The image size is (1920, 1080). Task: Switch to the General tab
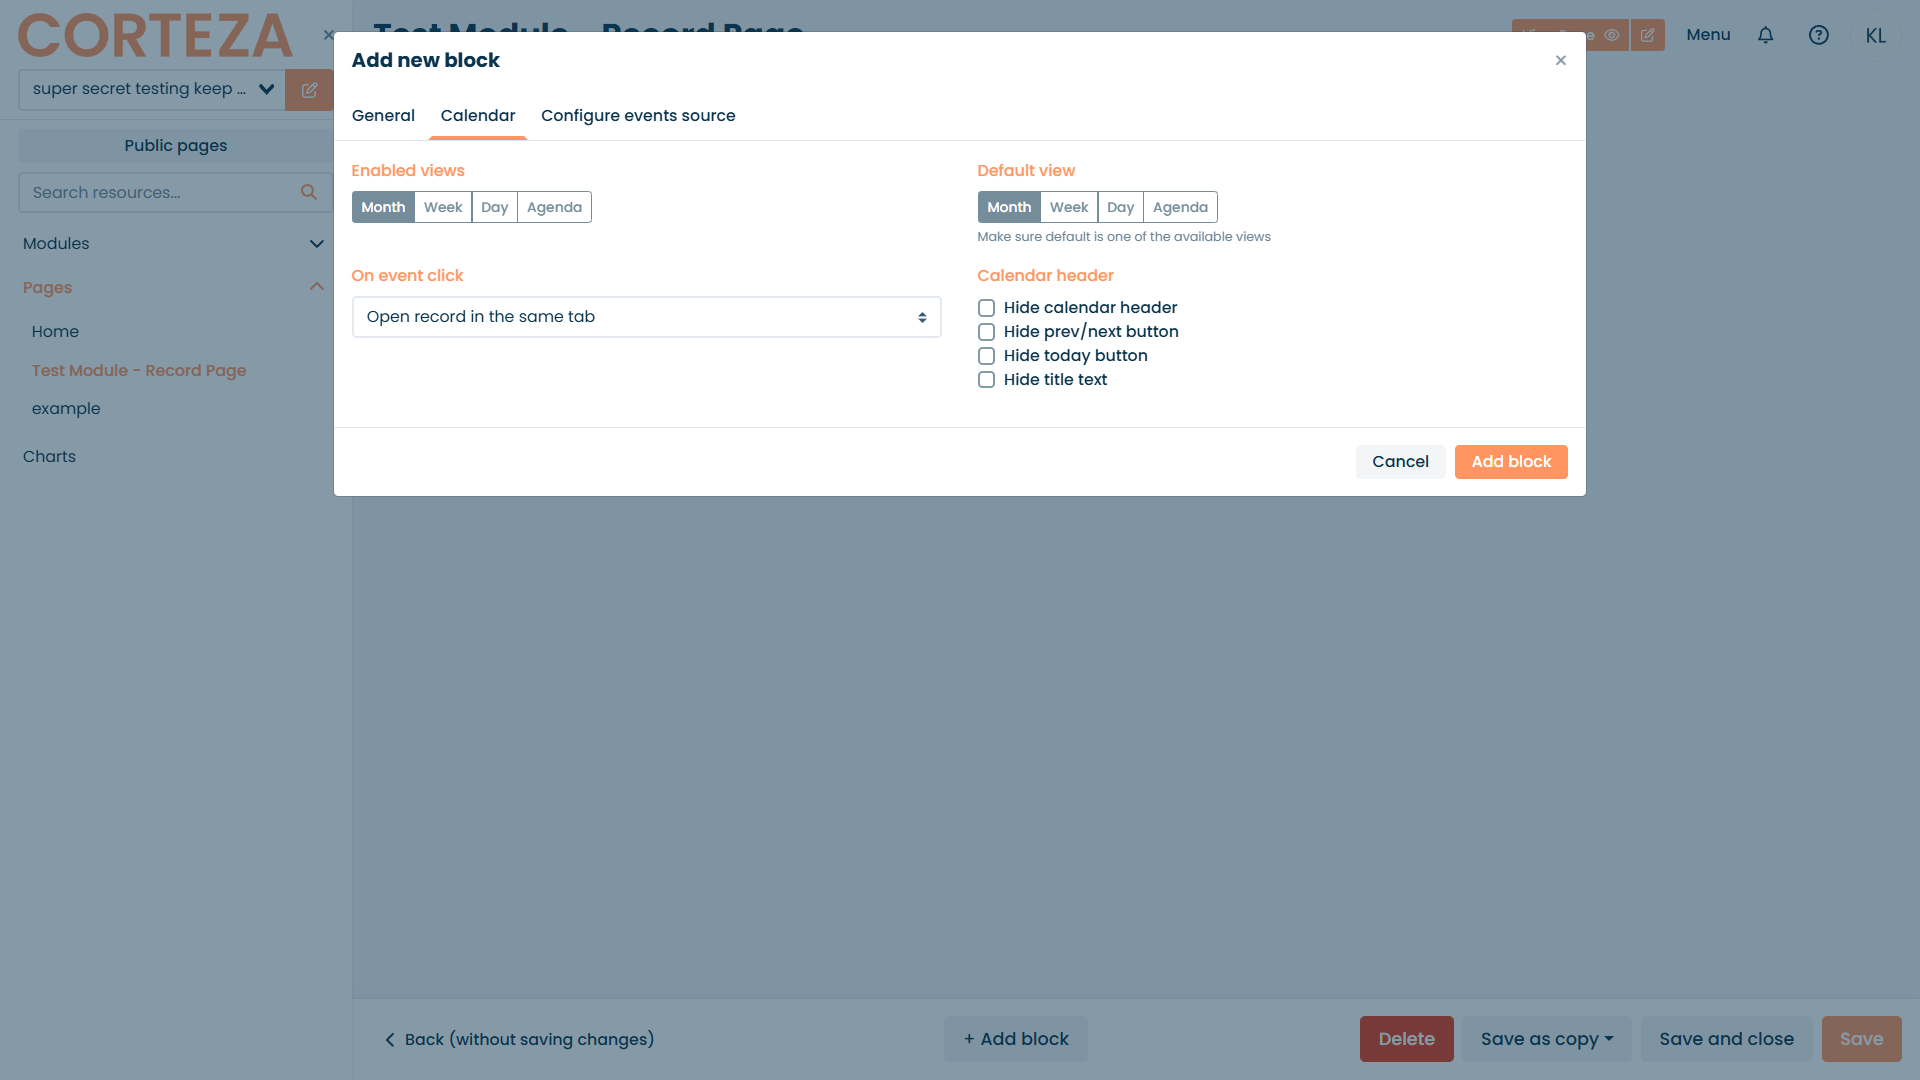point(383,116)
